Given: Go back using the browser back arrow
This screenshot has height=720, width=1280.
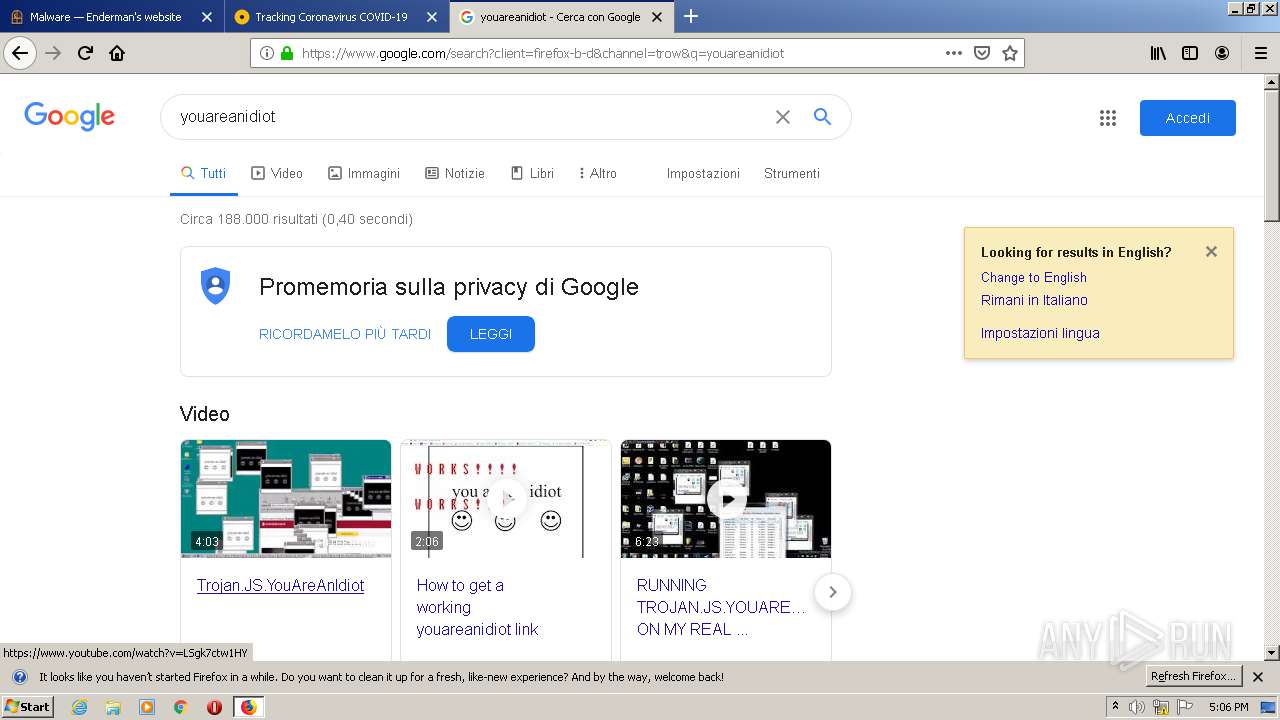Looking at the screenshot, I should (x=20, y=53).
